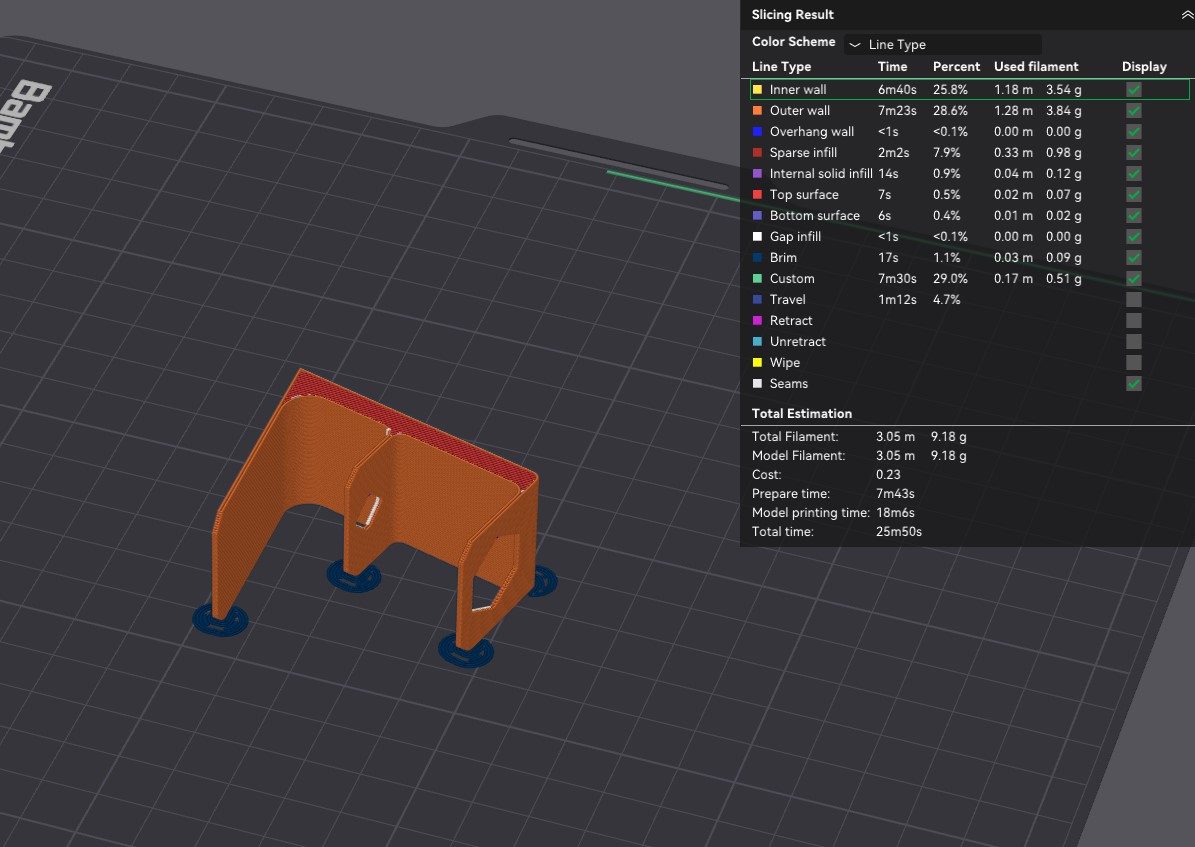Screen dimensions: 1195x847
Task: Toggle Overhang wall display checkbox
Action: [x=1134, y=131]
